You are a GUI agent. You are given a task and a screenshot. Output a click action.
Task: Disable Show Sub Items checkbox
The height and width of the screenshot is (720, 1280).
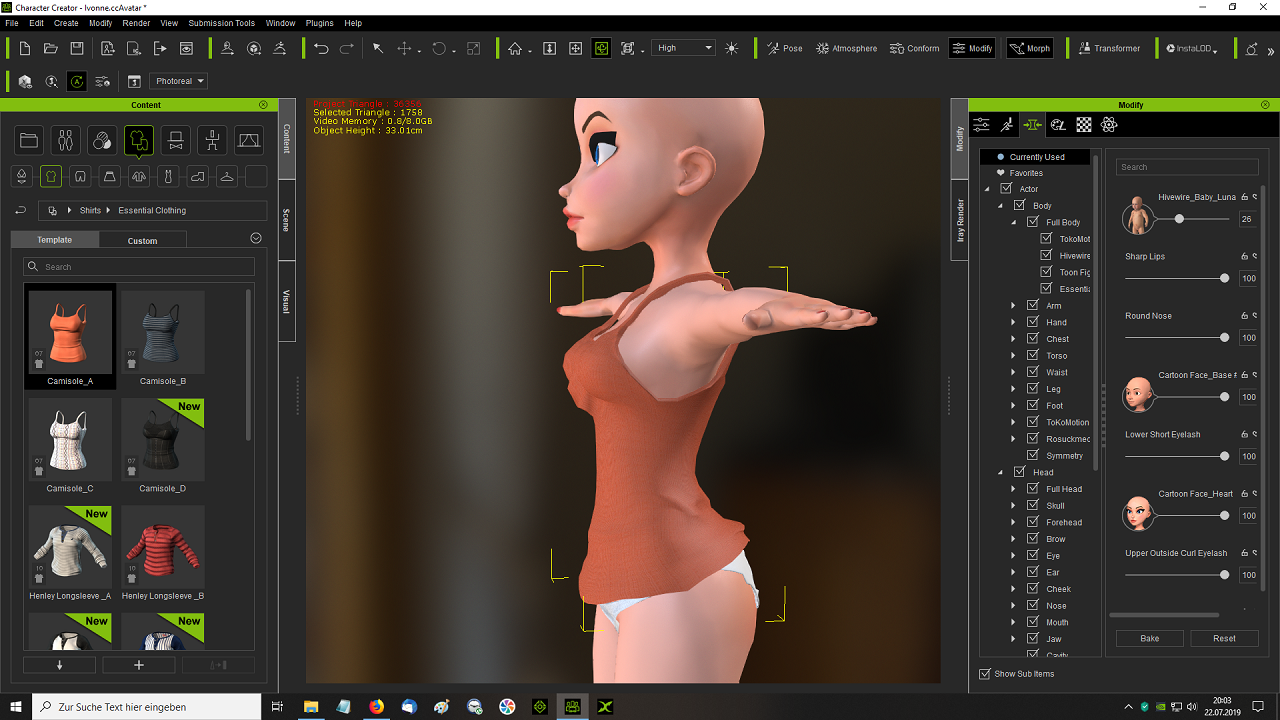[x=985, y=674]
